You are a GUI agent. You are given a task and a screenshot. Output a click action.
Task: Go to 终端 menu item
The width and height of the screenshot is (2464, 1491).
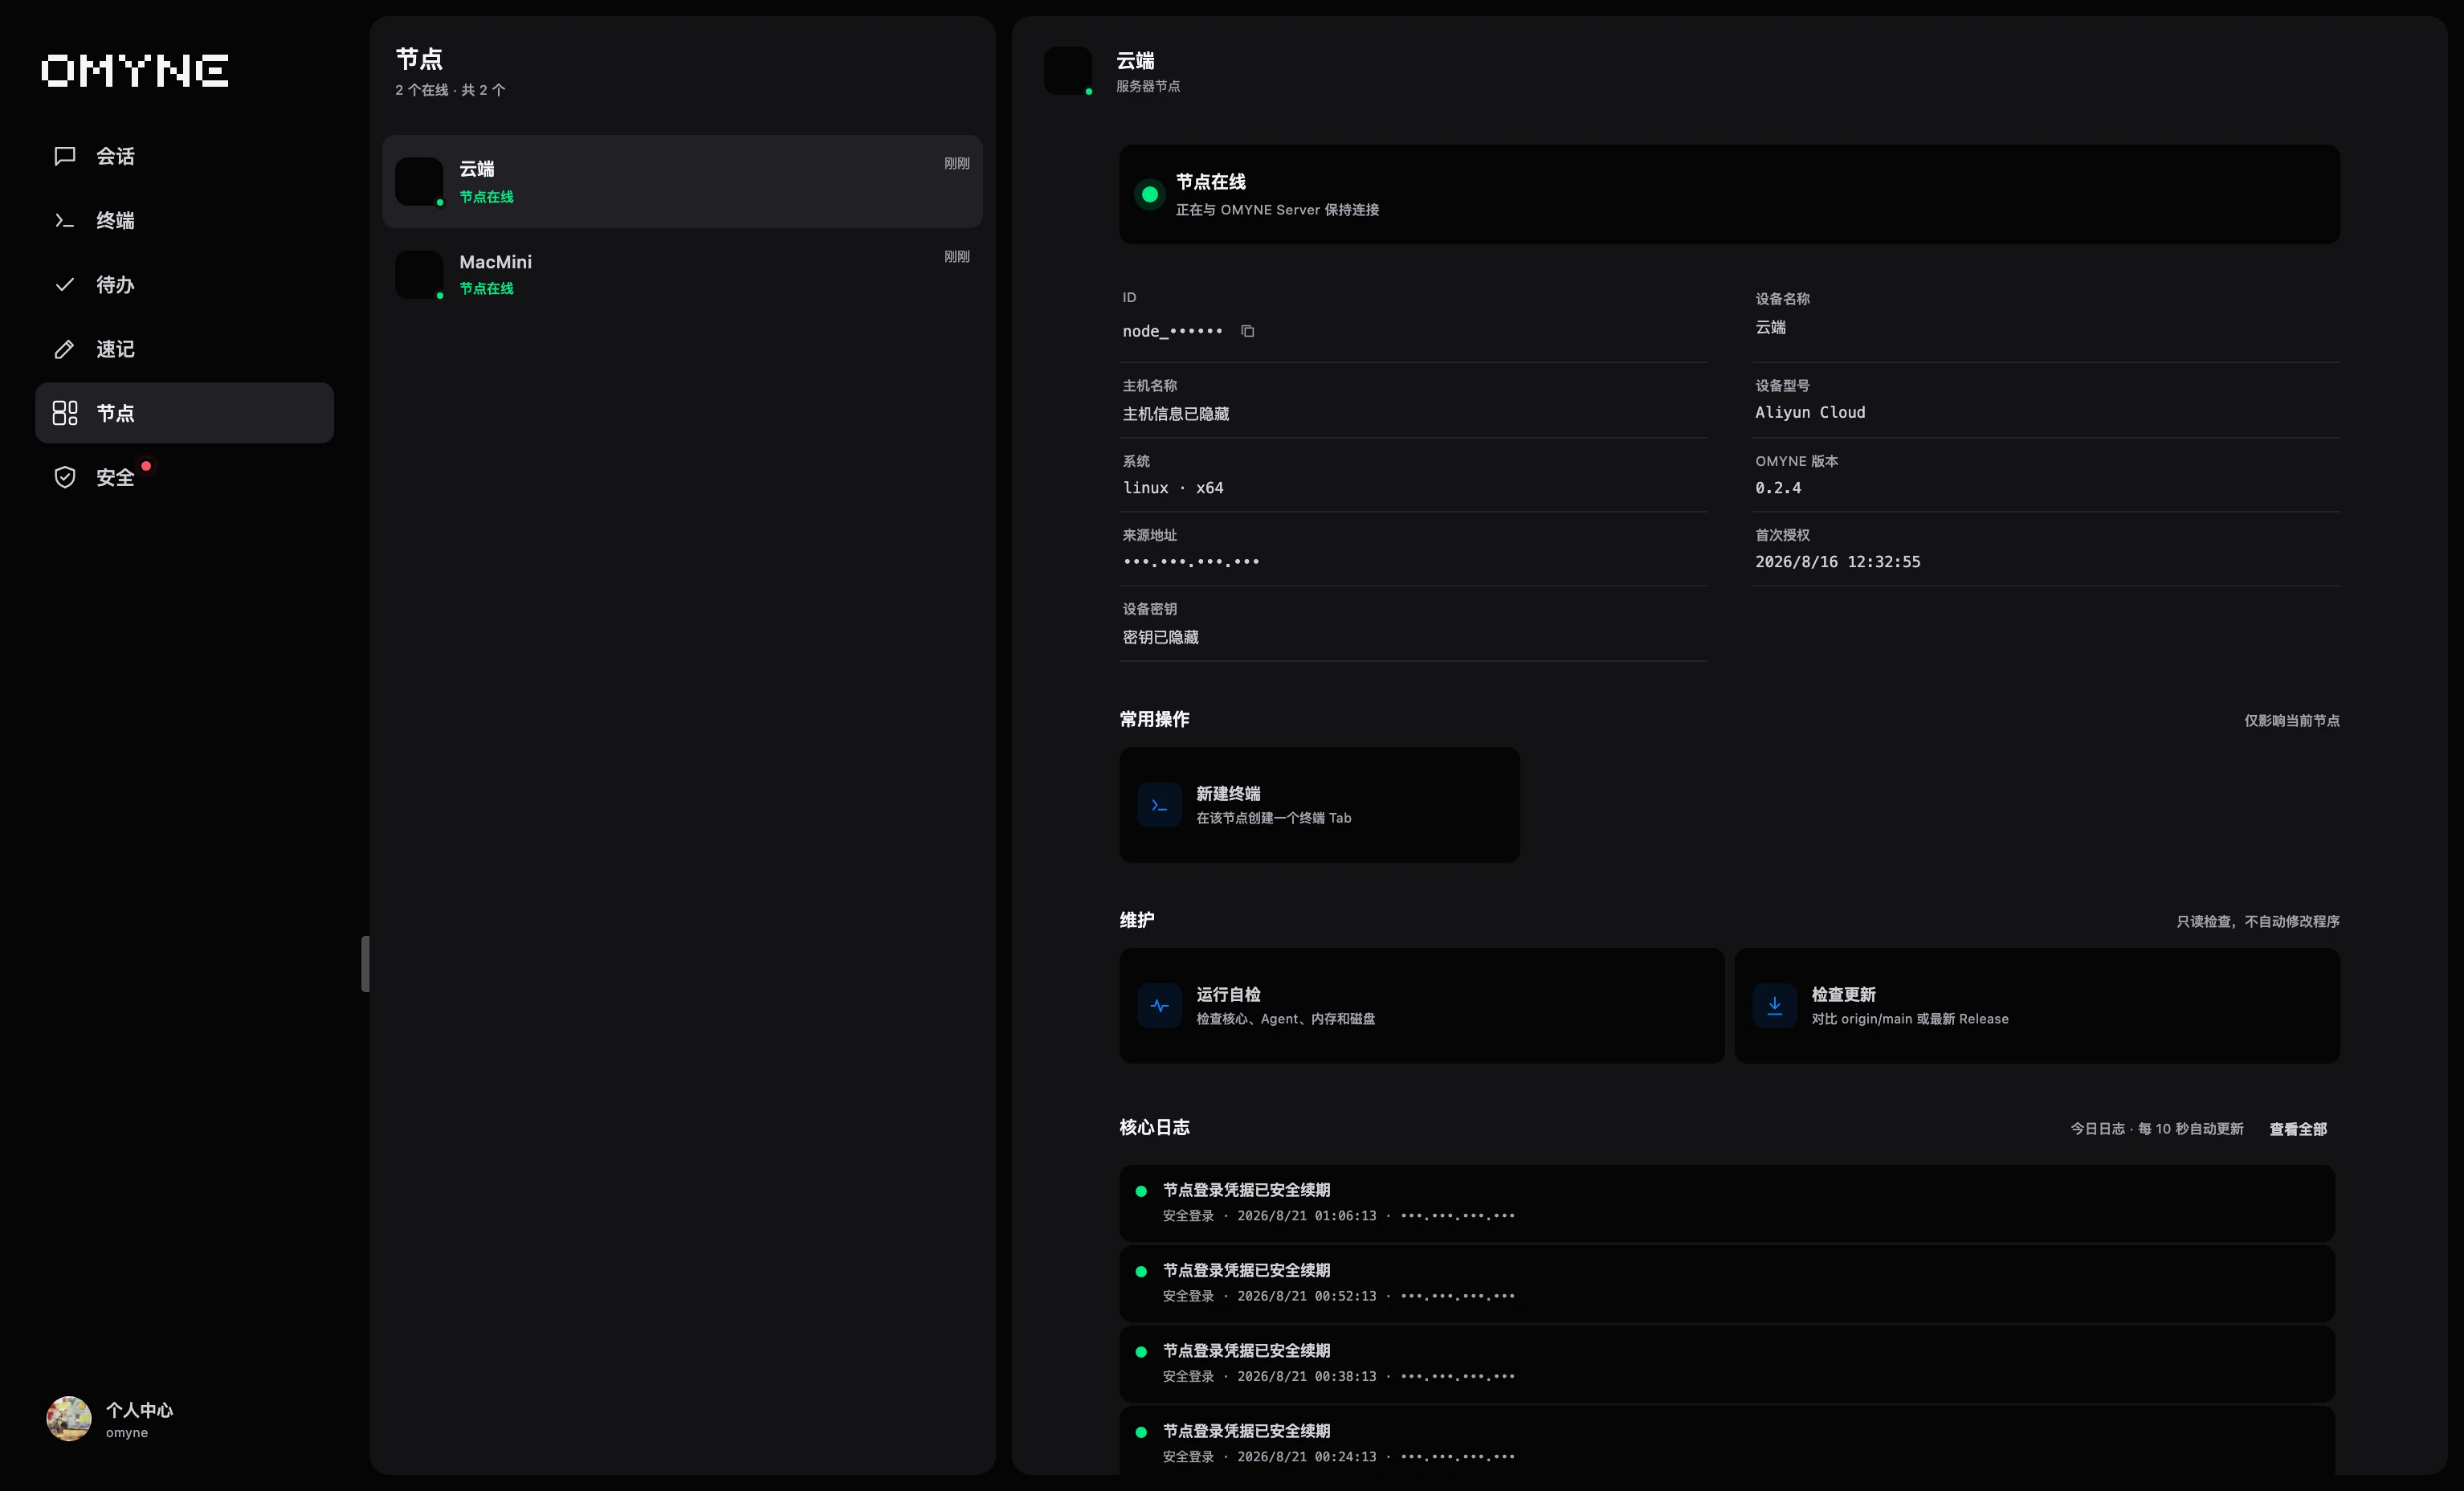(184, 220)
